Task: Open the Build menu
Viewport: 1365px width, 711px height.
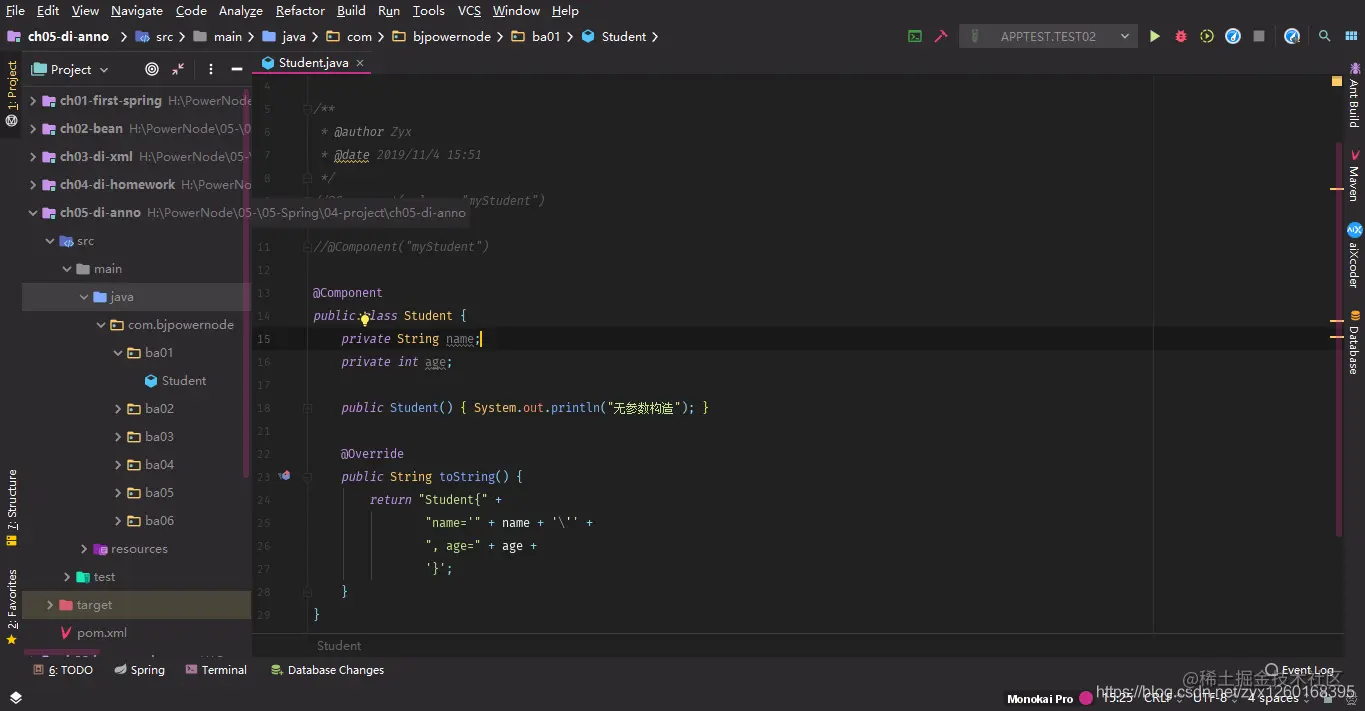Action: point(351,11)
